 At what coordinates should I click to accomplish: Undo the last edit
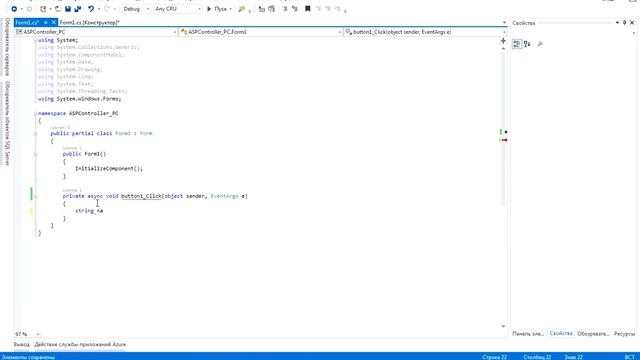click(x=91, y=9)
